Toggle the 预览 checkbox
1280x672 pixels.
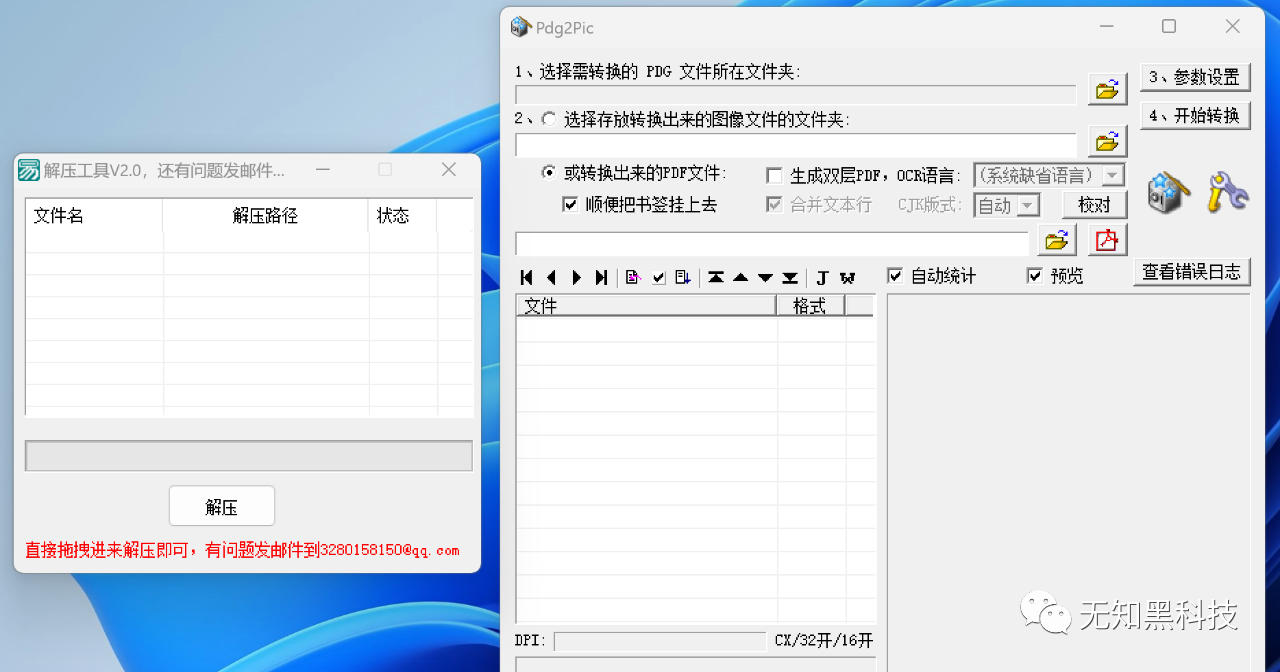point(1035,275)
